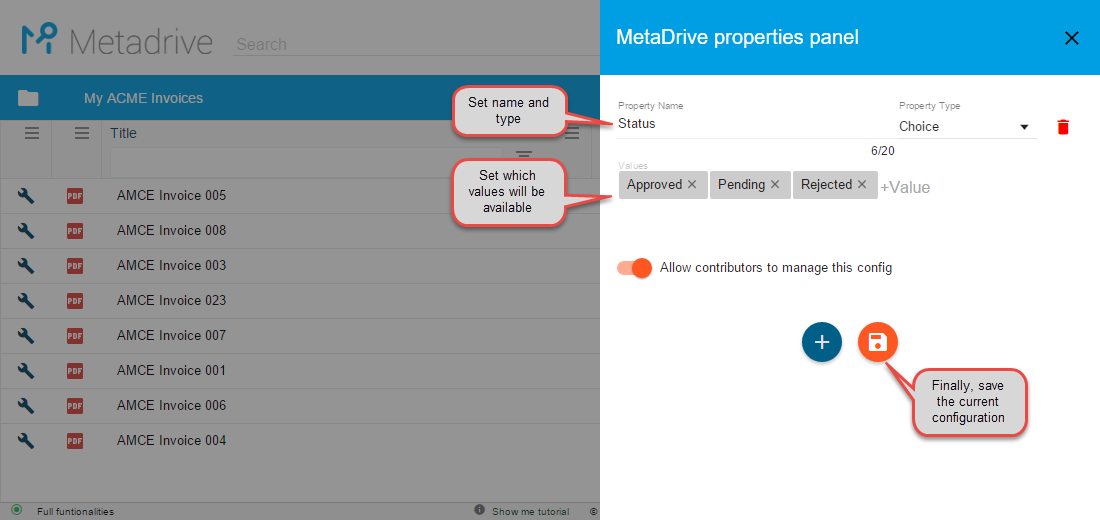The image size is (1100, 520).
Task: Click the green status circle in the footer
Action: click(x=16, y=509)
